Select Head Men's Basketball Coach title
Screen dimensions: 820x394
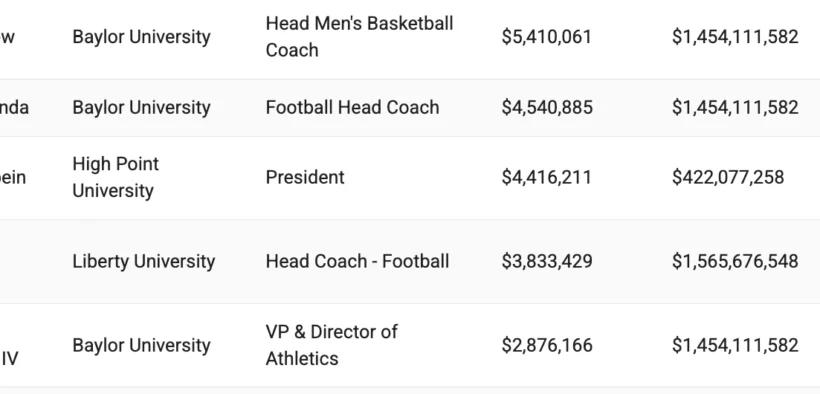coord(359,37)
